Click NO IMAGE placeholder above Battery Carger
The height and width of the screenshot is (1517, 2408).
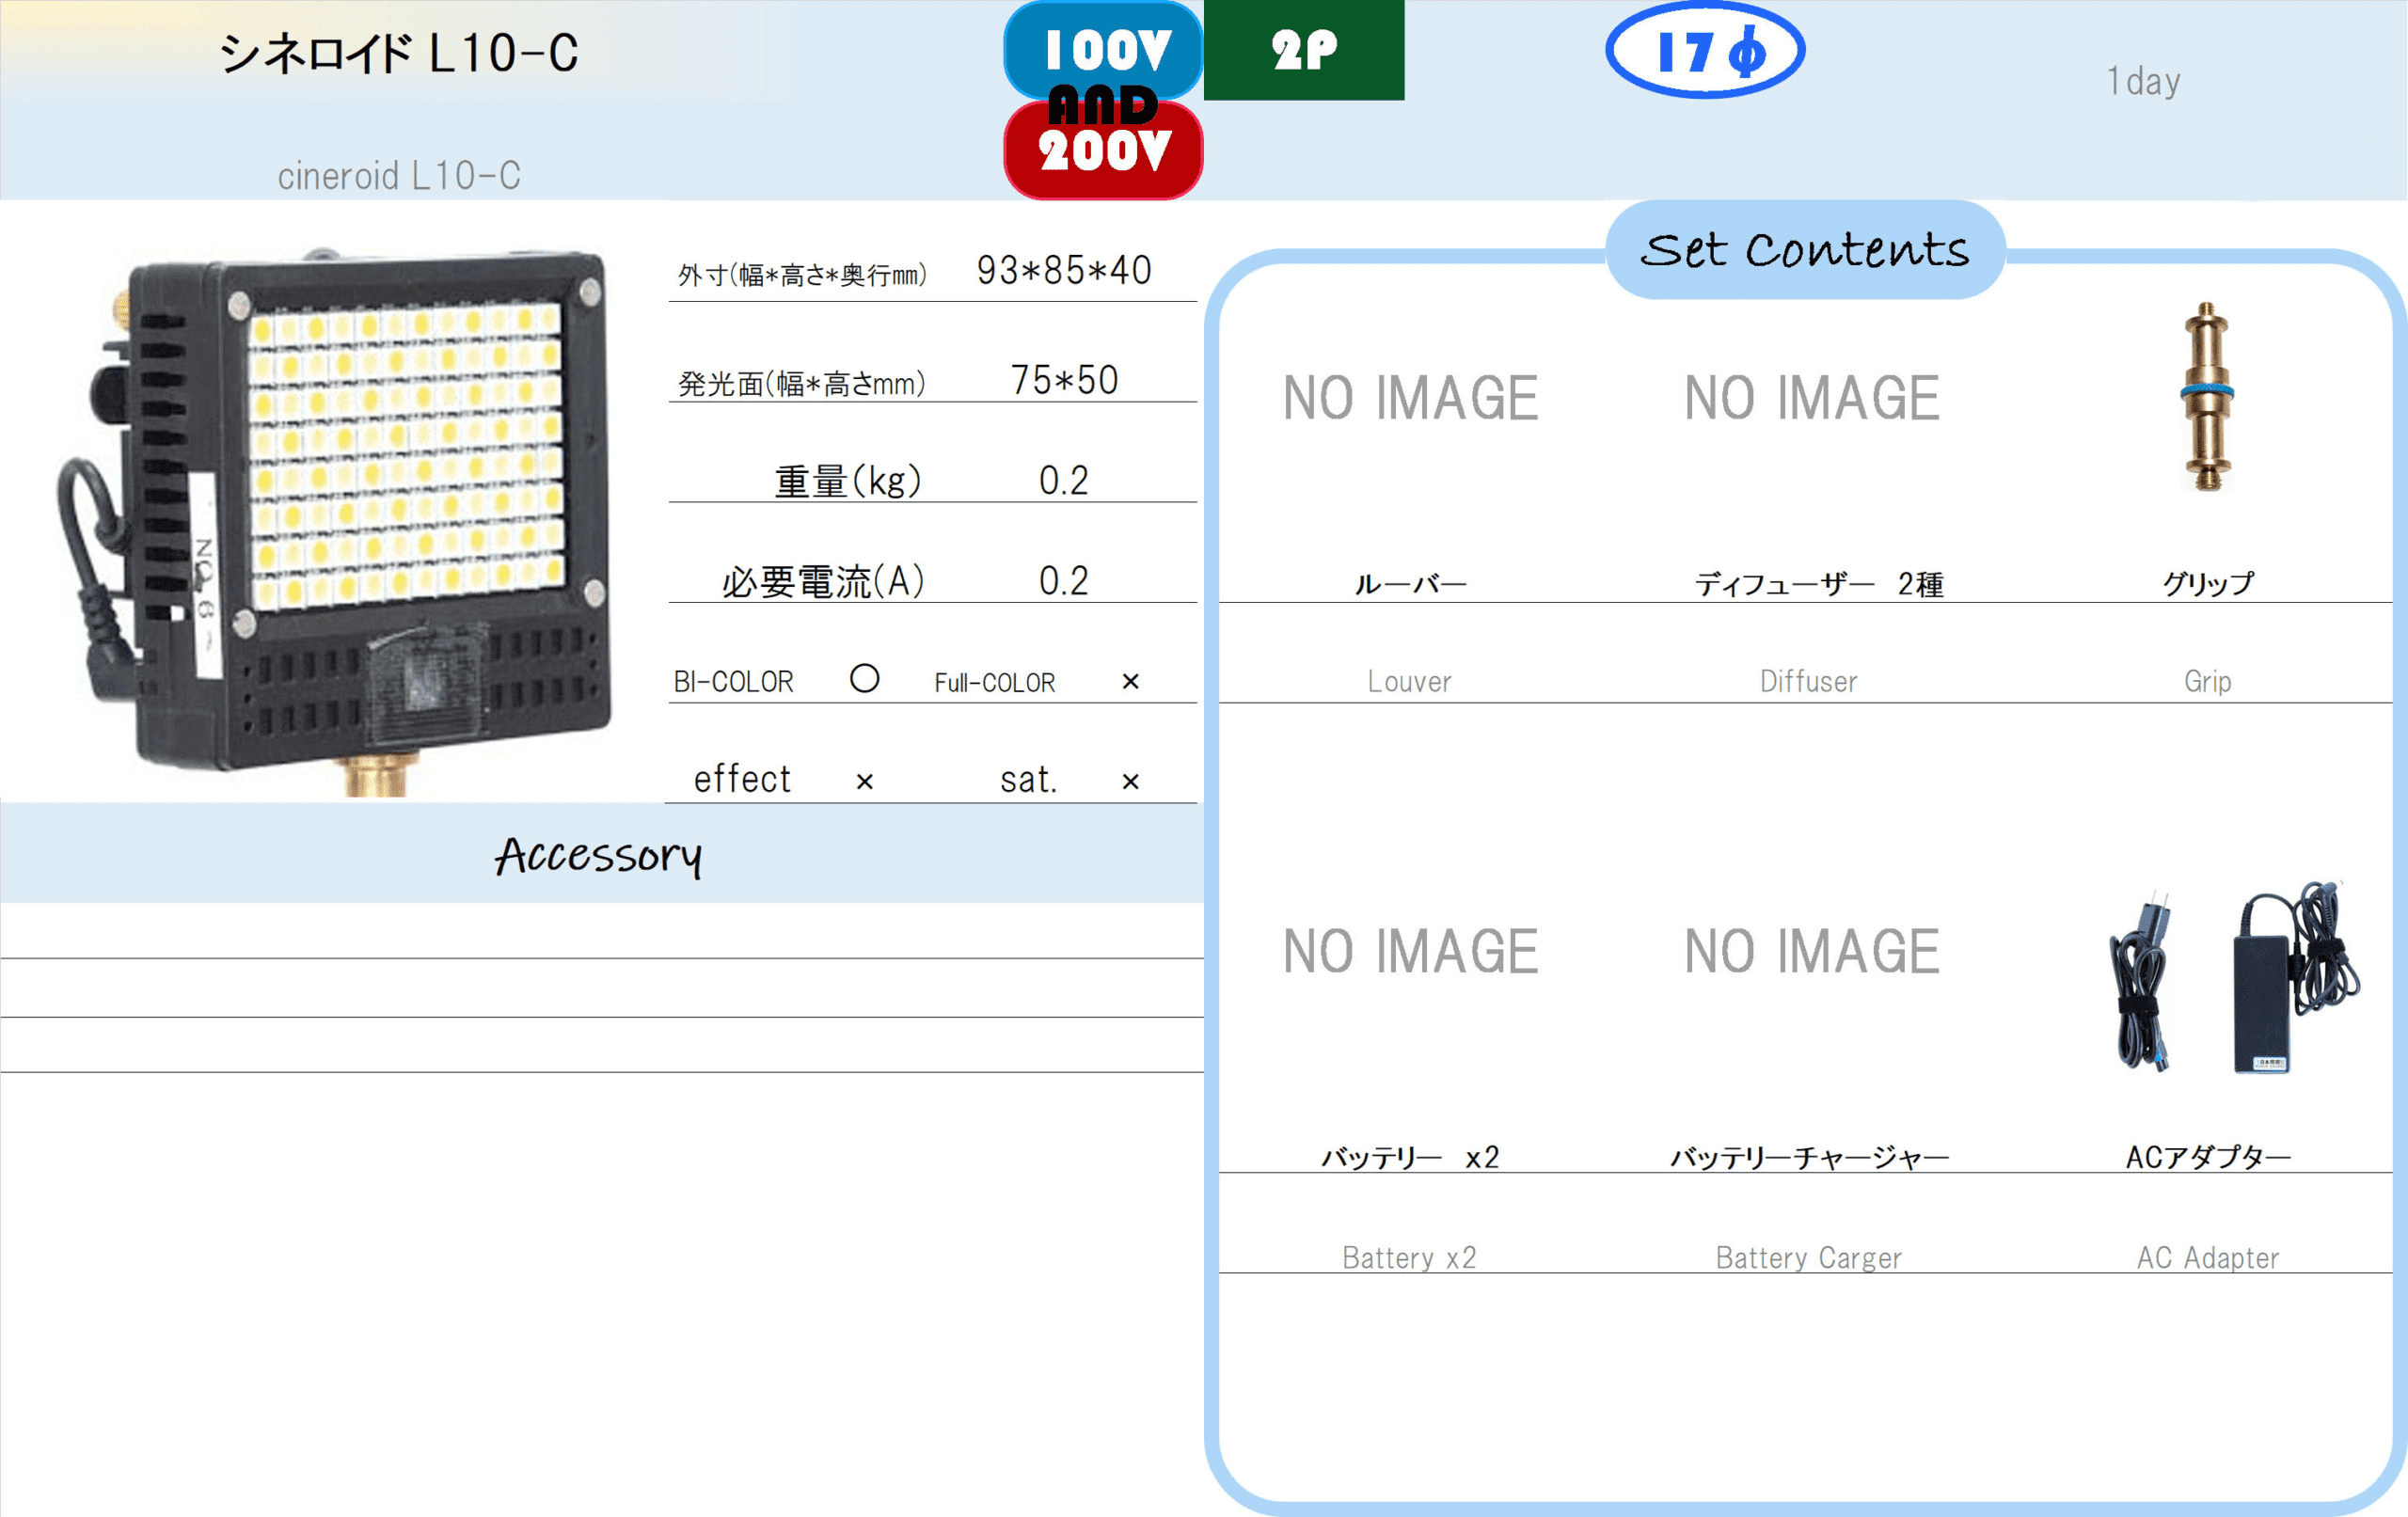click(1811, 951)
